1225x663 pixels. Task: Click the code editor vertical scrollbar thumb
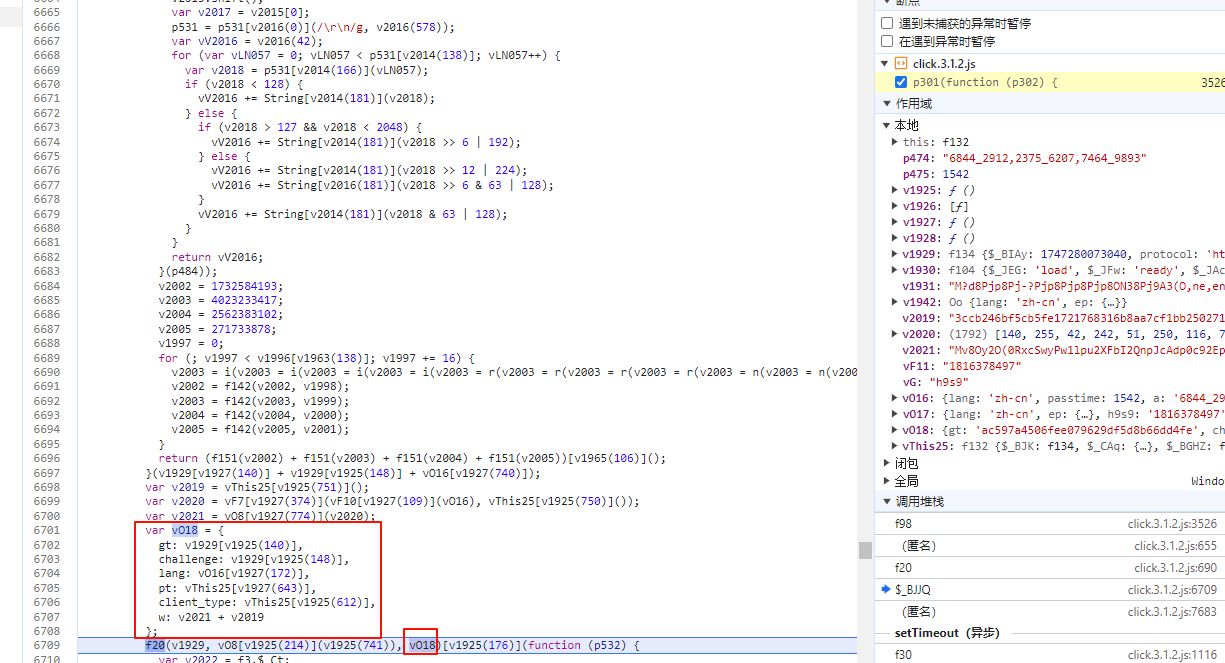tap(864, 550)
